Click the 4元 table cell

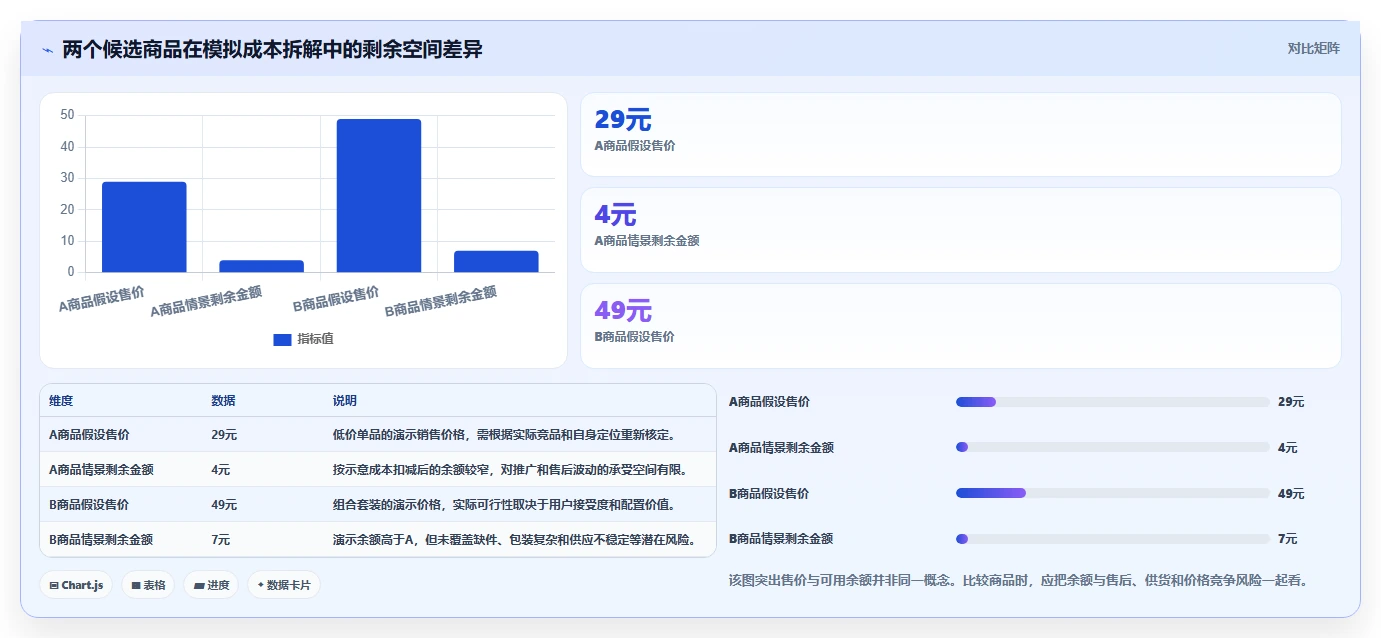[x=221, y=470]
